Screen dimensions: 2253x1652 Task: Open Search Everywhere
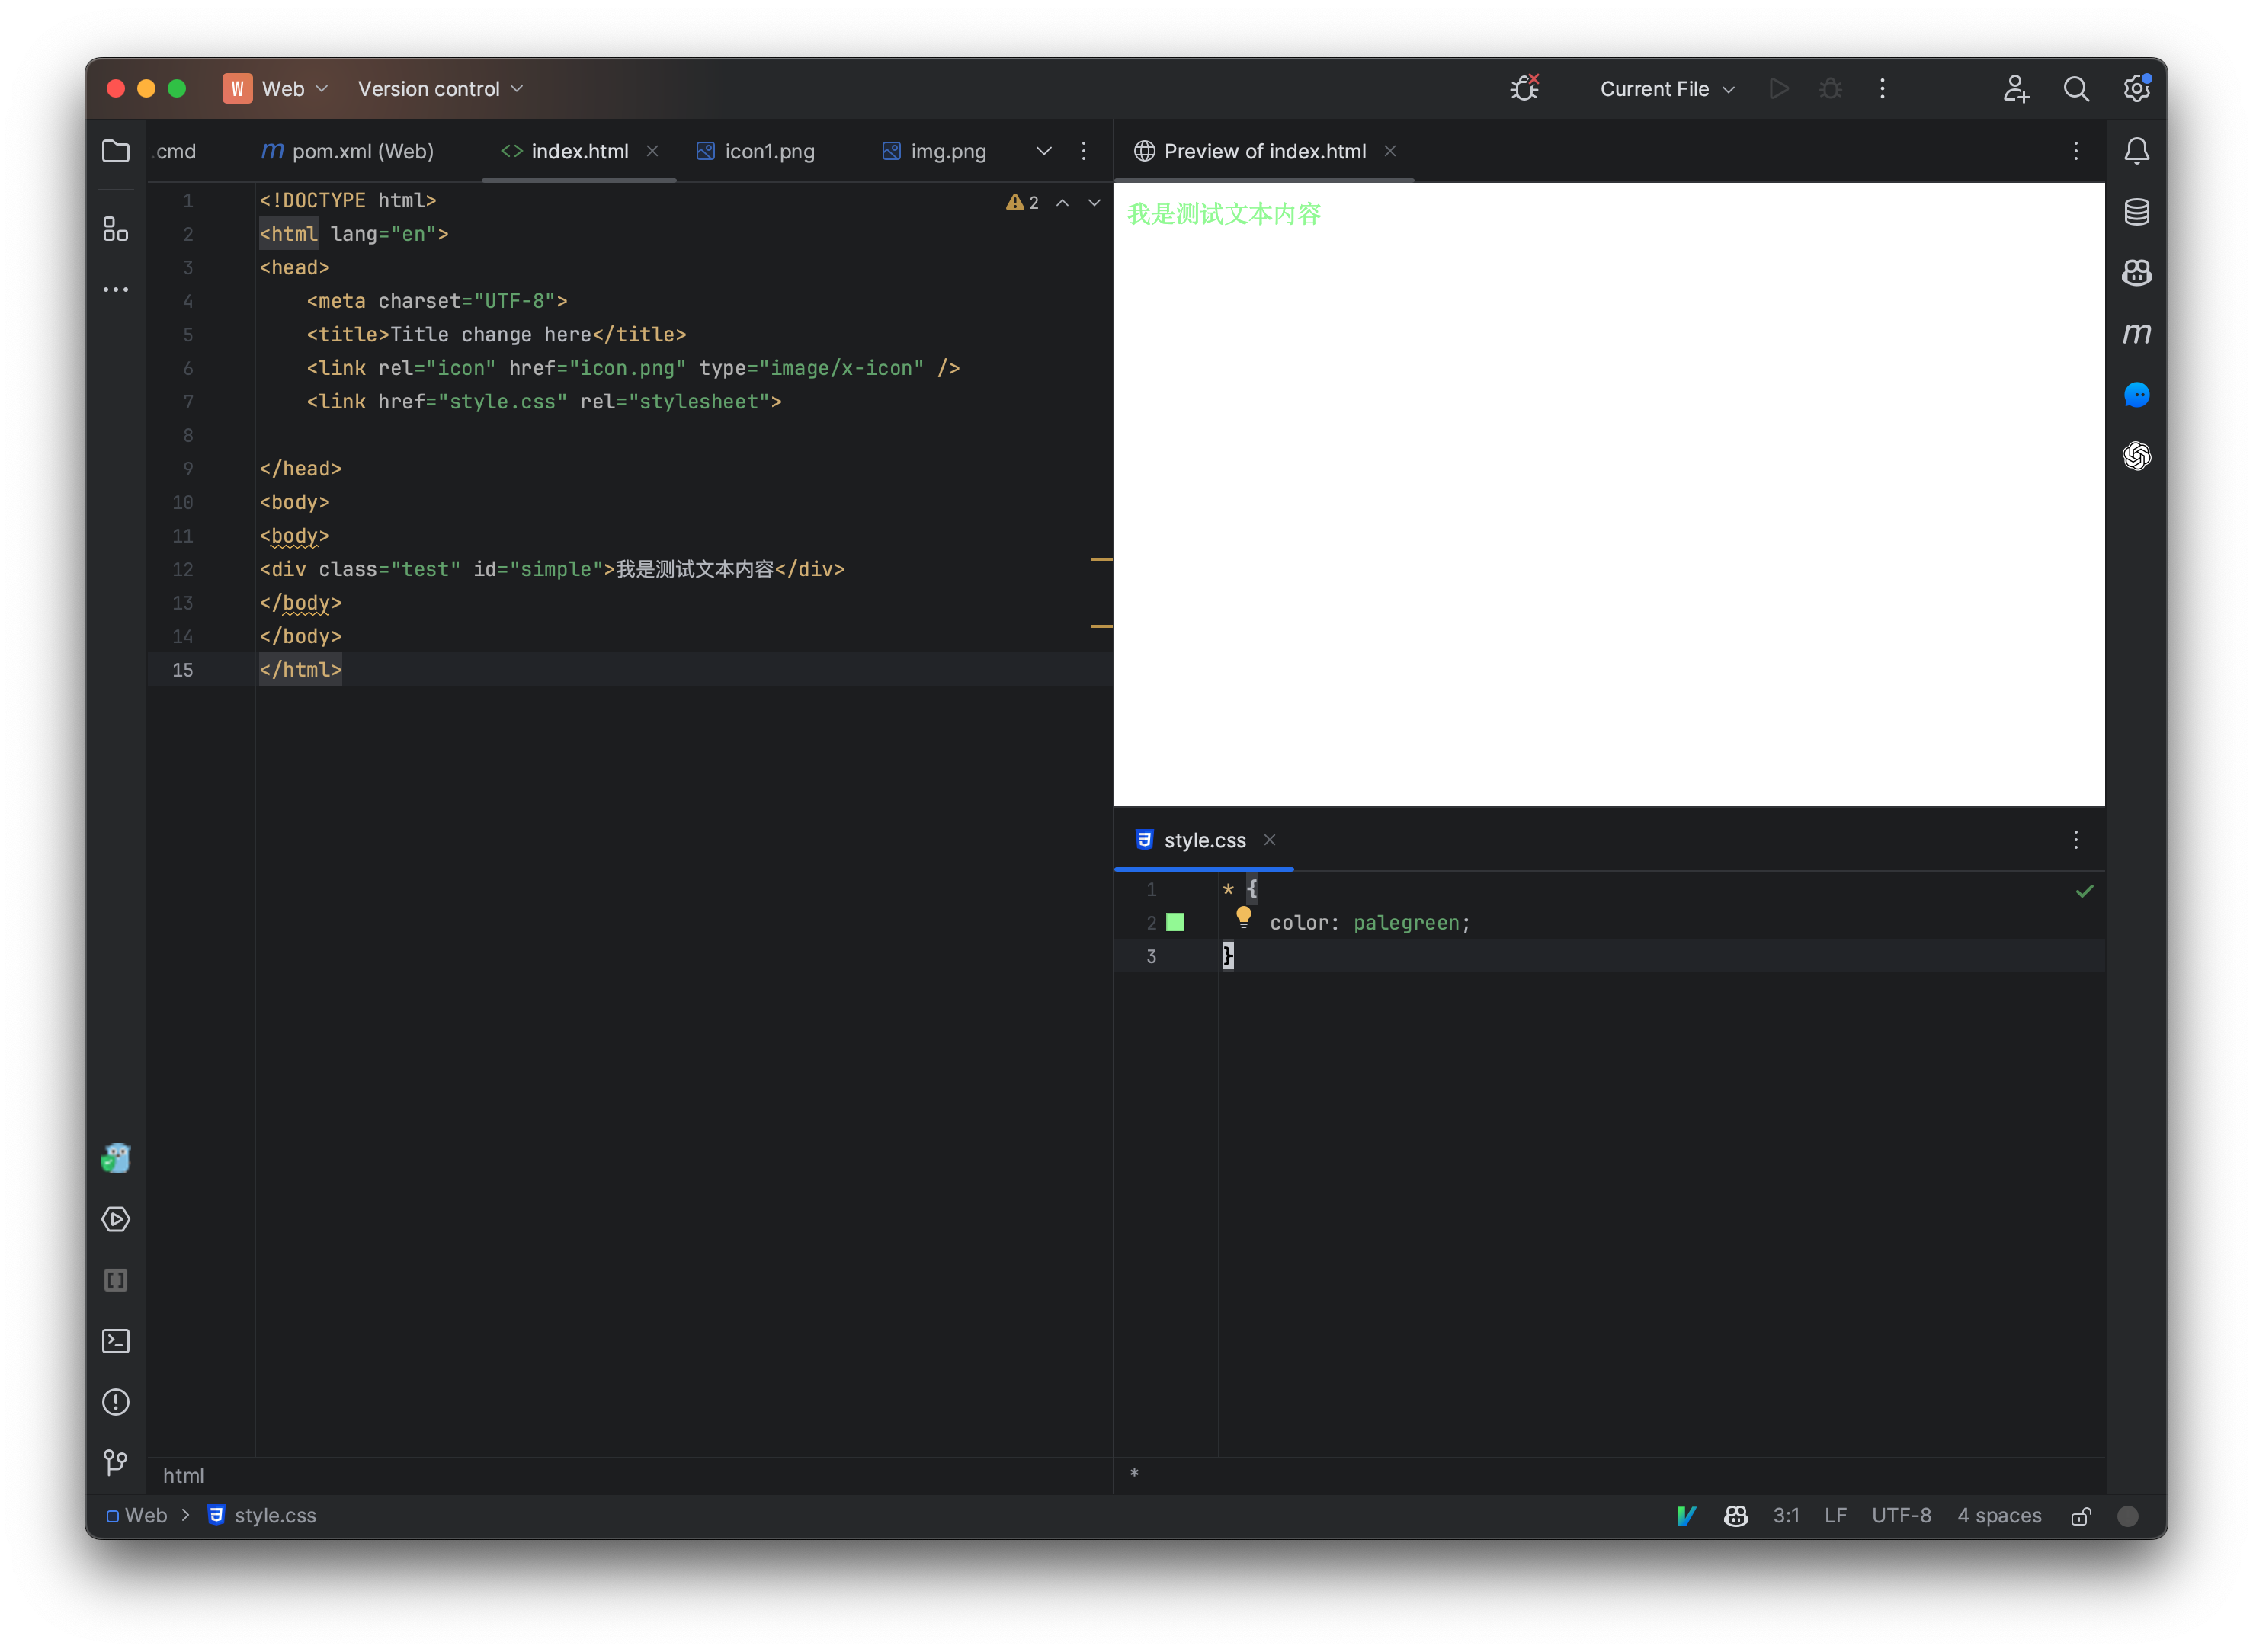(x=2076, y=89)
